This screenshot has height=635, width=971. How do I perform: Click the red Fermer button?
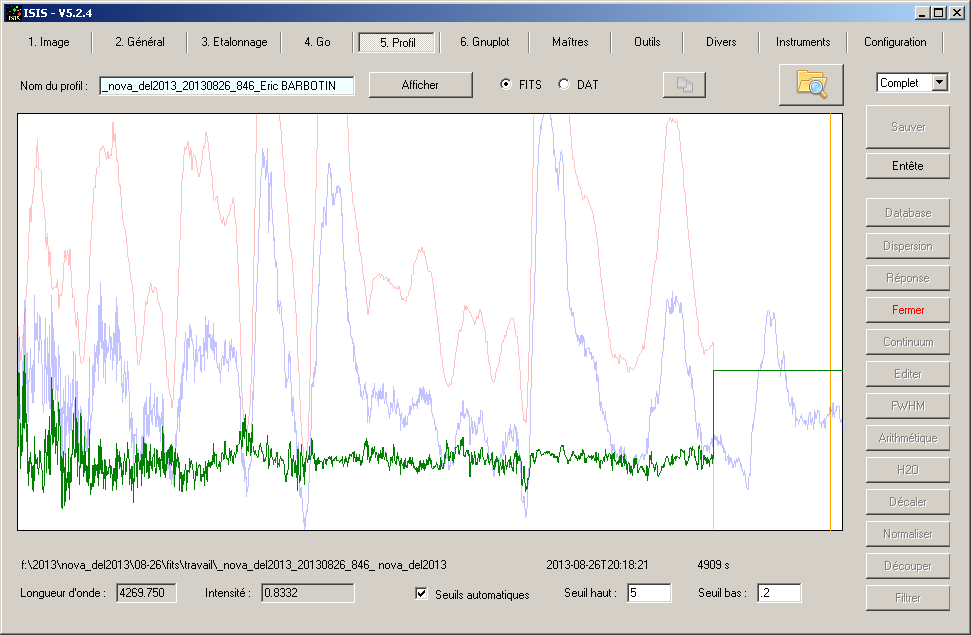click(x=908, y=310)
